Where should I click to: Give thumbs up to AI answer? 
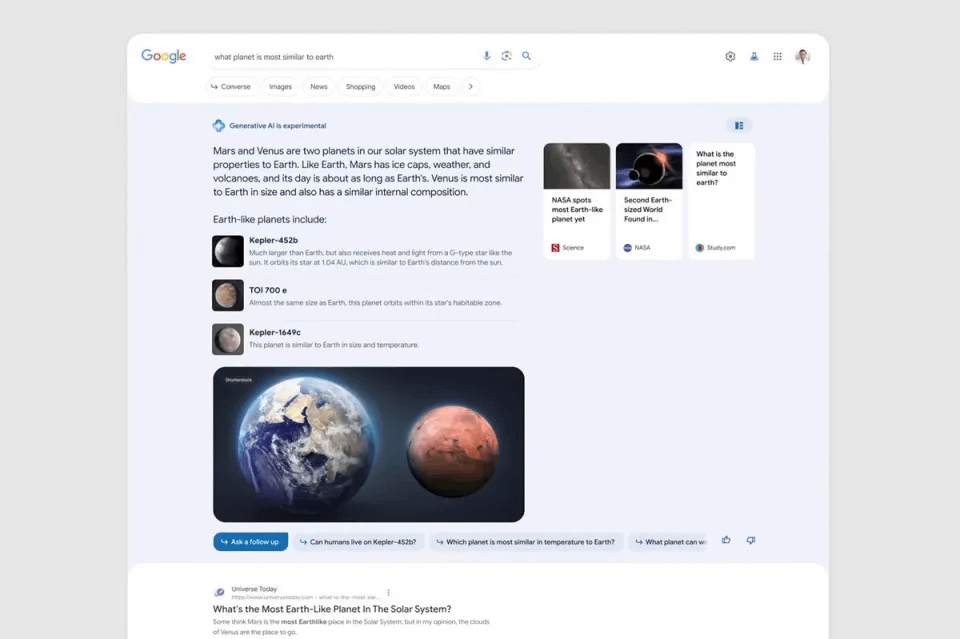coord(726,540)
